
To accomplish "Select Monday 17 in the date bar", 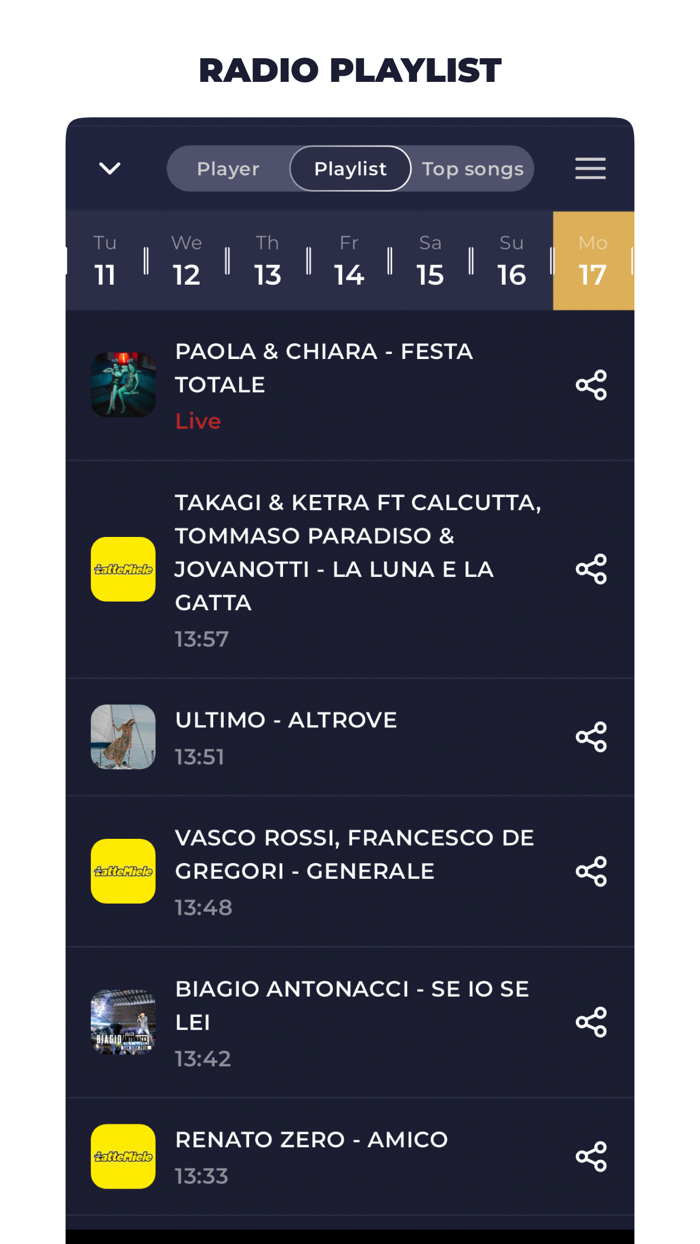I will click(x=593, y=259).
